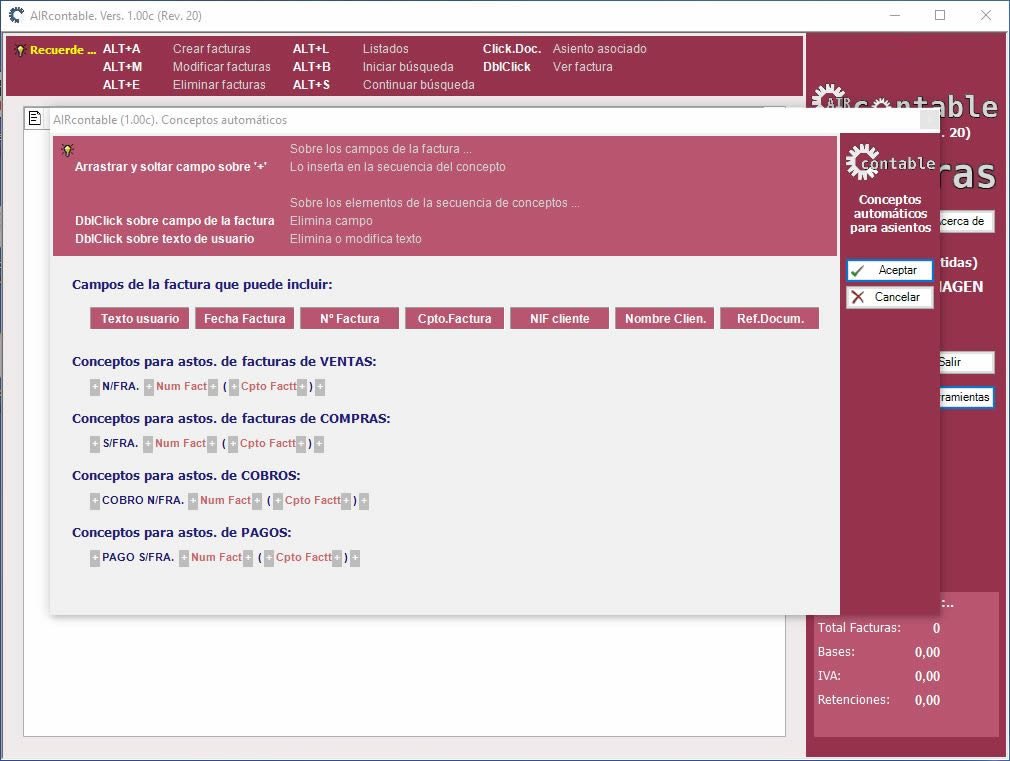Image resolution: width=1010 pixels, height=761 pixels.
Task: Click the Nº Factura field button
Action: pyautogui.click(x=349, y=319)
